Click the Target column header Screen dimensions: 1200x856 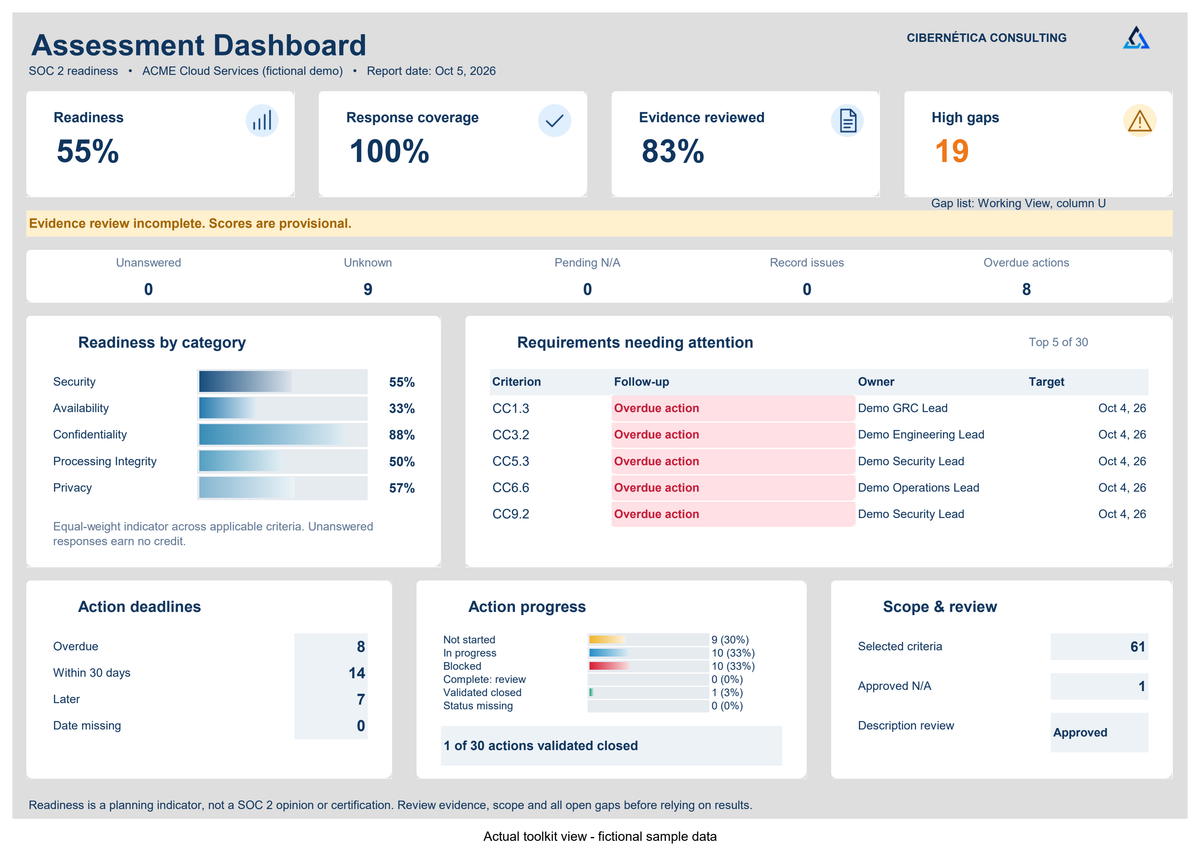point(1047,382)
